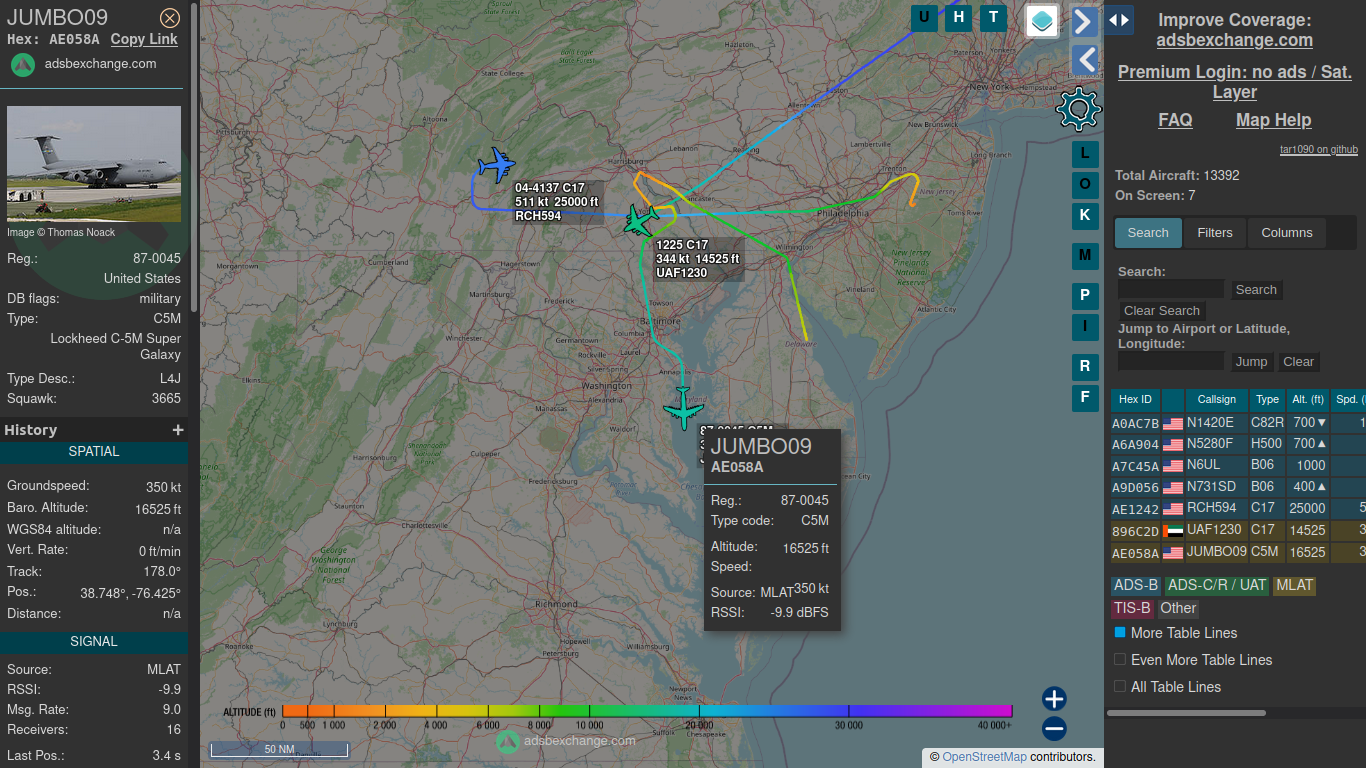
Task: Expand the History section plus icon
Action: click(x=178, y=430)
